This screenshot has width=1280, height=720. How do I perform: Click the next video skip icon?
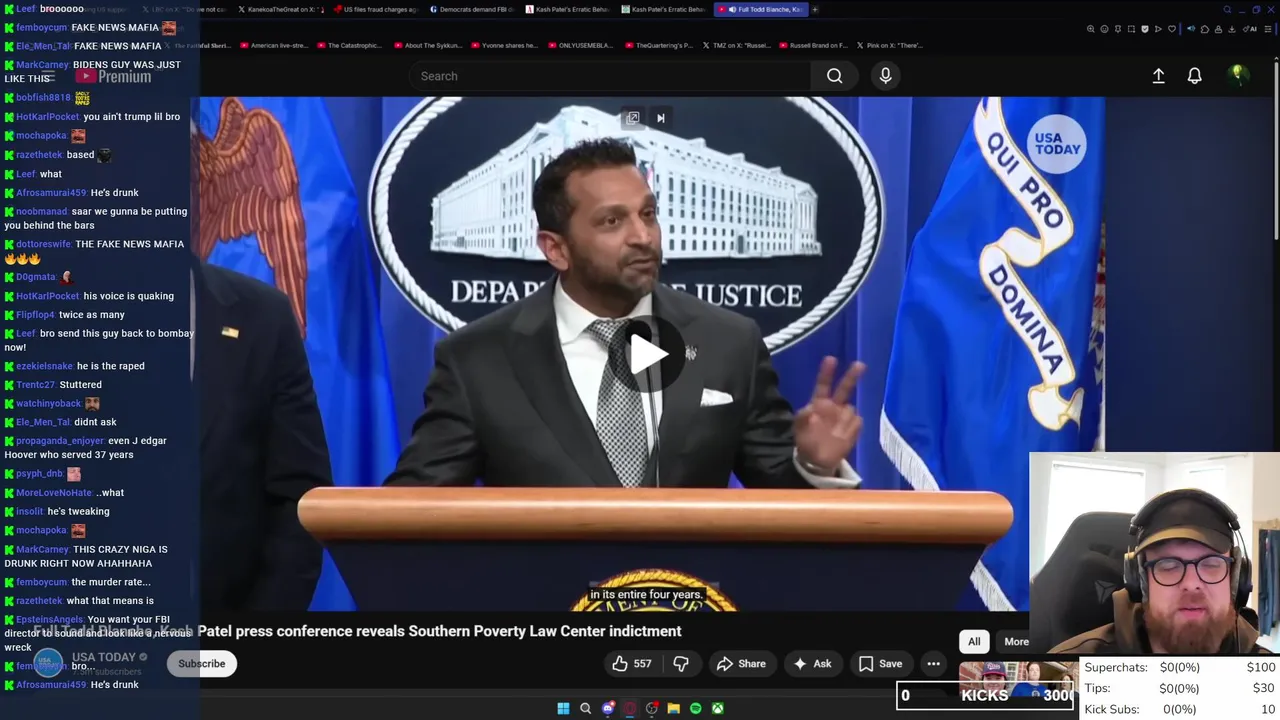coord(660,118)
